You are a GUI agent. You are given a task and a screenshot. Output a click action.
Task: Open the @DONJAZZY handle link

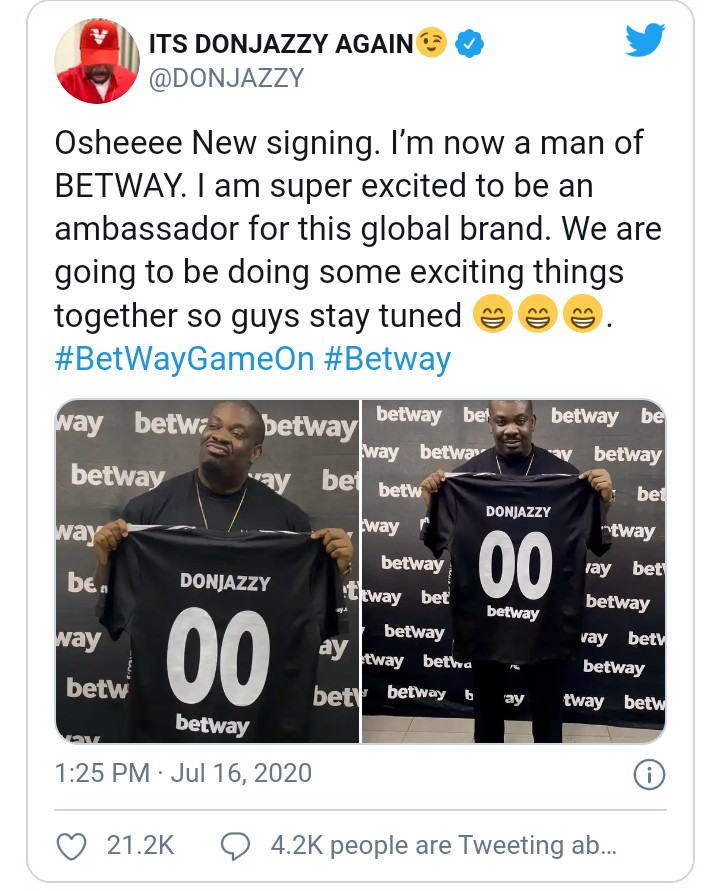pyautogui.click(x=225, y=78)
